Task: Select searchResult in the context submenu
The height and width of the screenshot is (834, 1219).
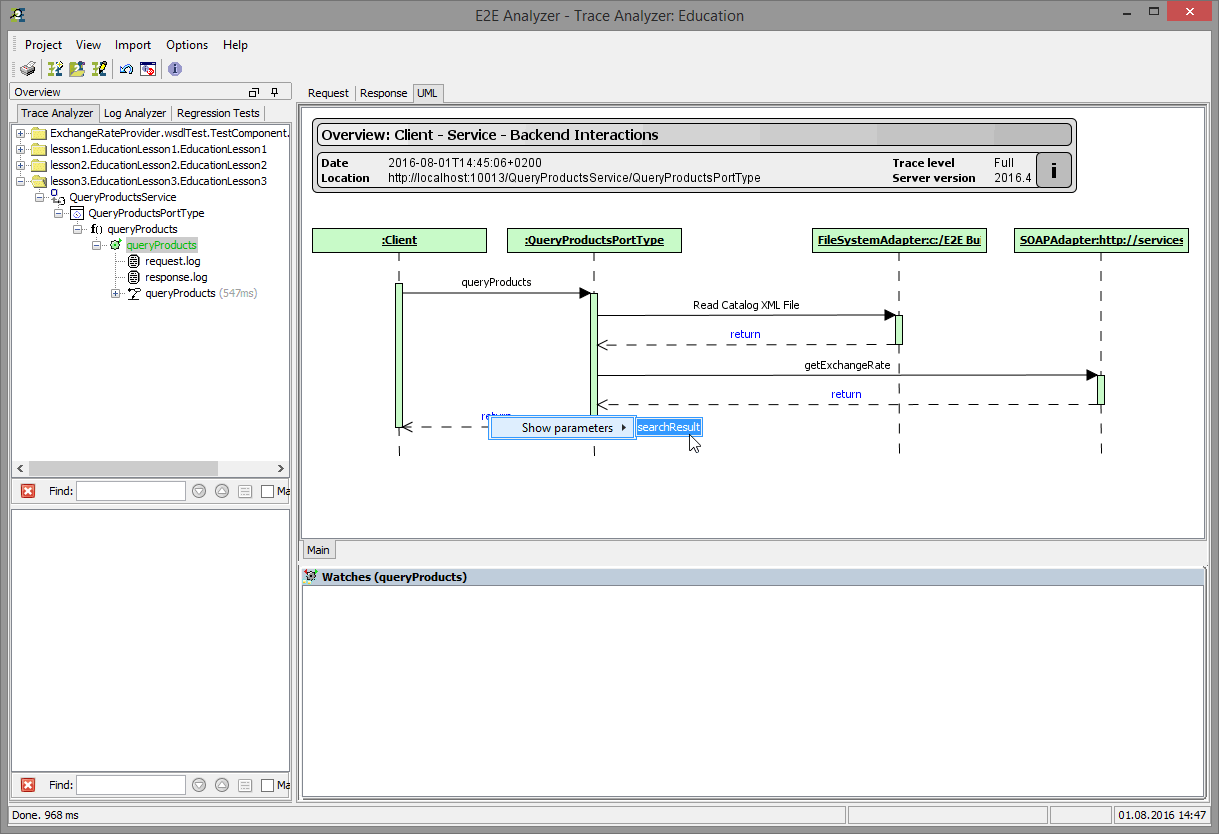Action: (x=669, y=428)
